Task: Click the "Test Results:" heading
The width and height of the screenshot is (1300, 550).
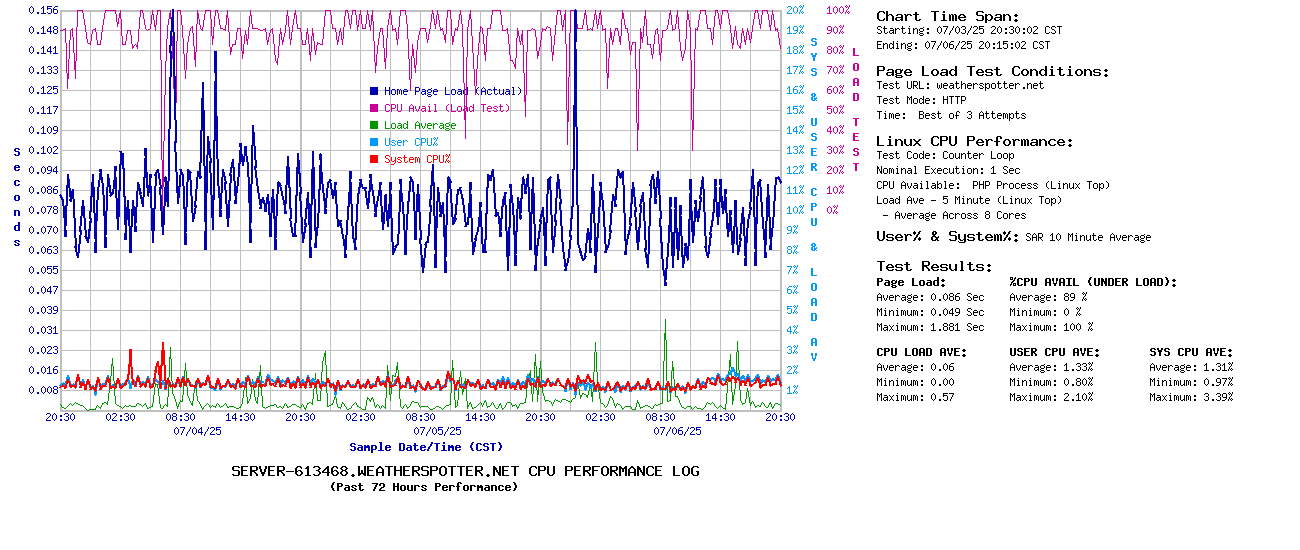Action: coord(934,266)
